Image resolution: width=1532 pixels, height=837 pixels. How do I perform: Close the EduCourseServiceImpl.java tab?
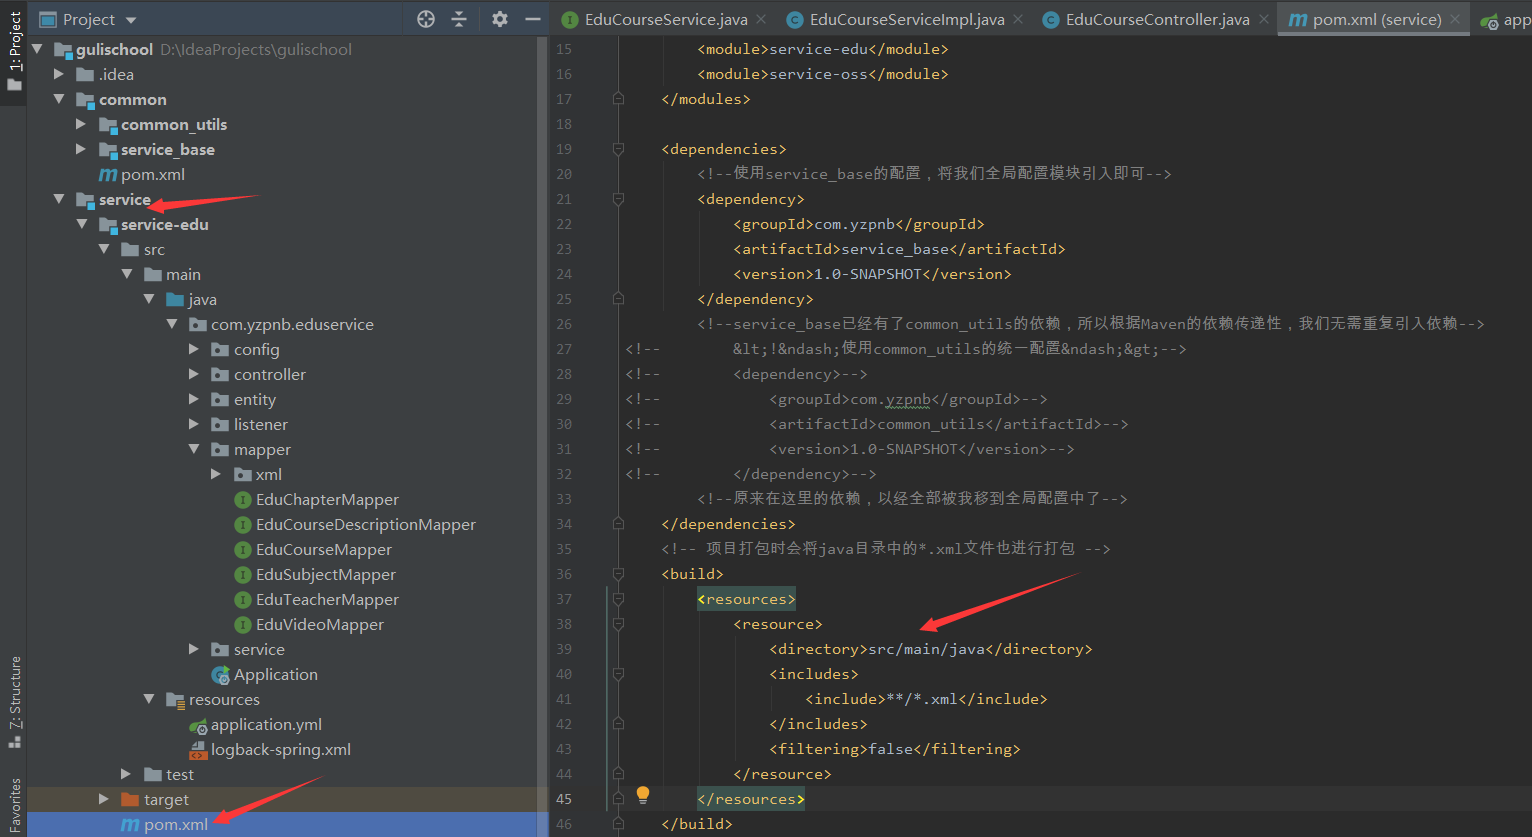(x=1017, y=19)
